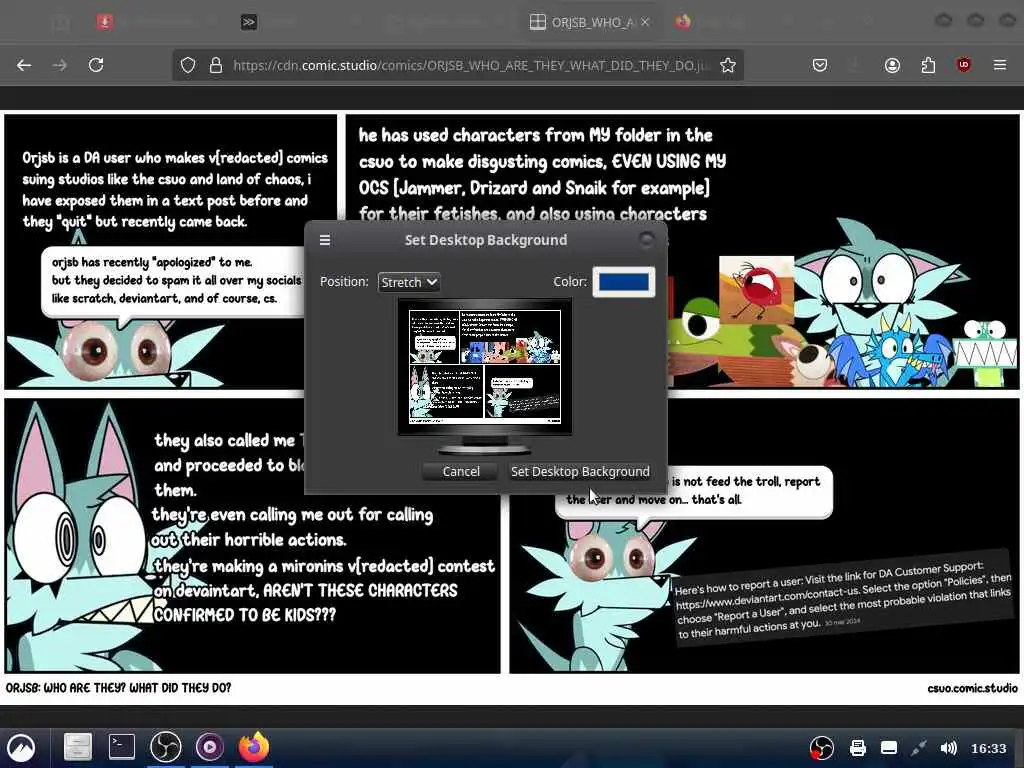Open the volume speaker tray icon
1024x768 pixels.
[x=948, y=748]
